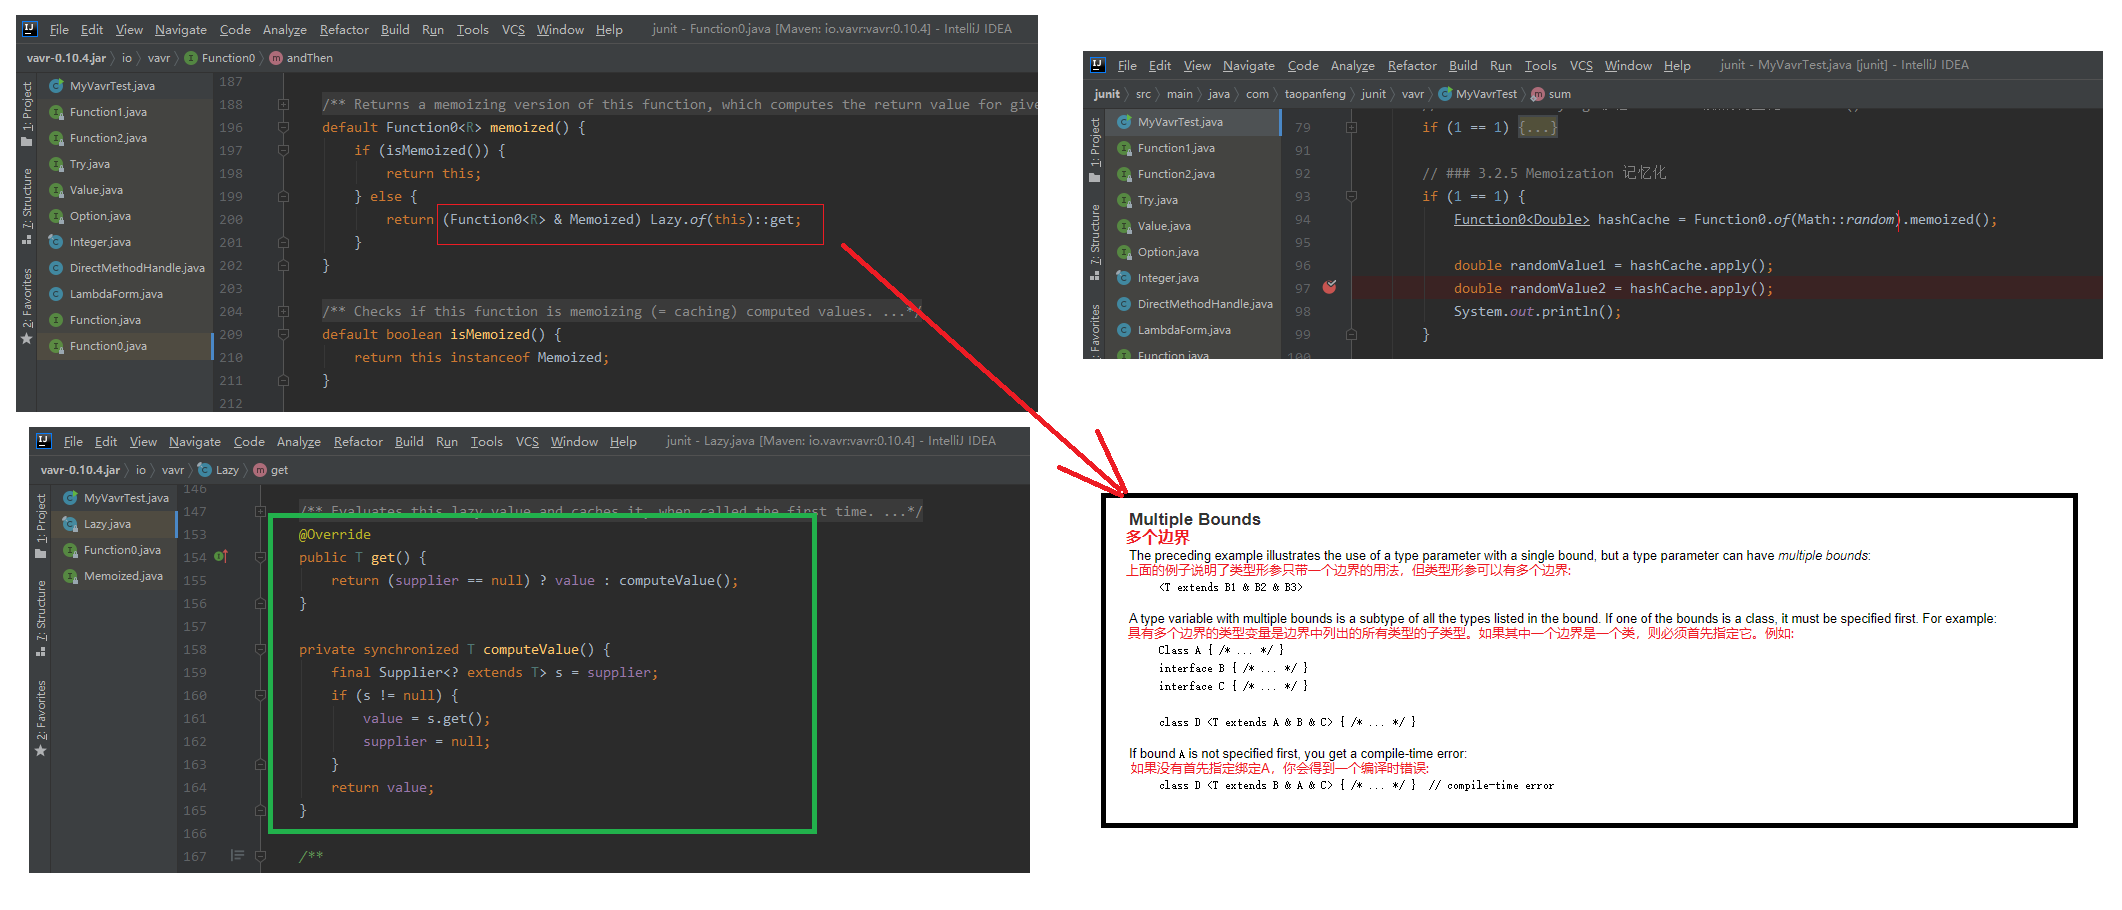Collapse computeValue() method at line 158 fold marker
The width and height of the screenshot is (2122, 910).
coord(260,649)
